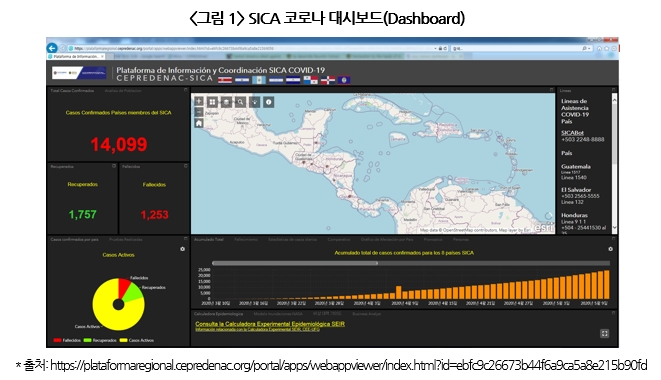
Task: Click the esri logo on map
Action: click(544, 227)
